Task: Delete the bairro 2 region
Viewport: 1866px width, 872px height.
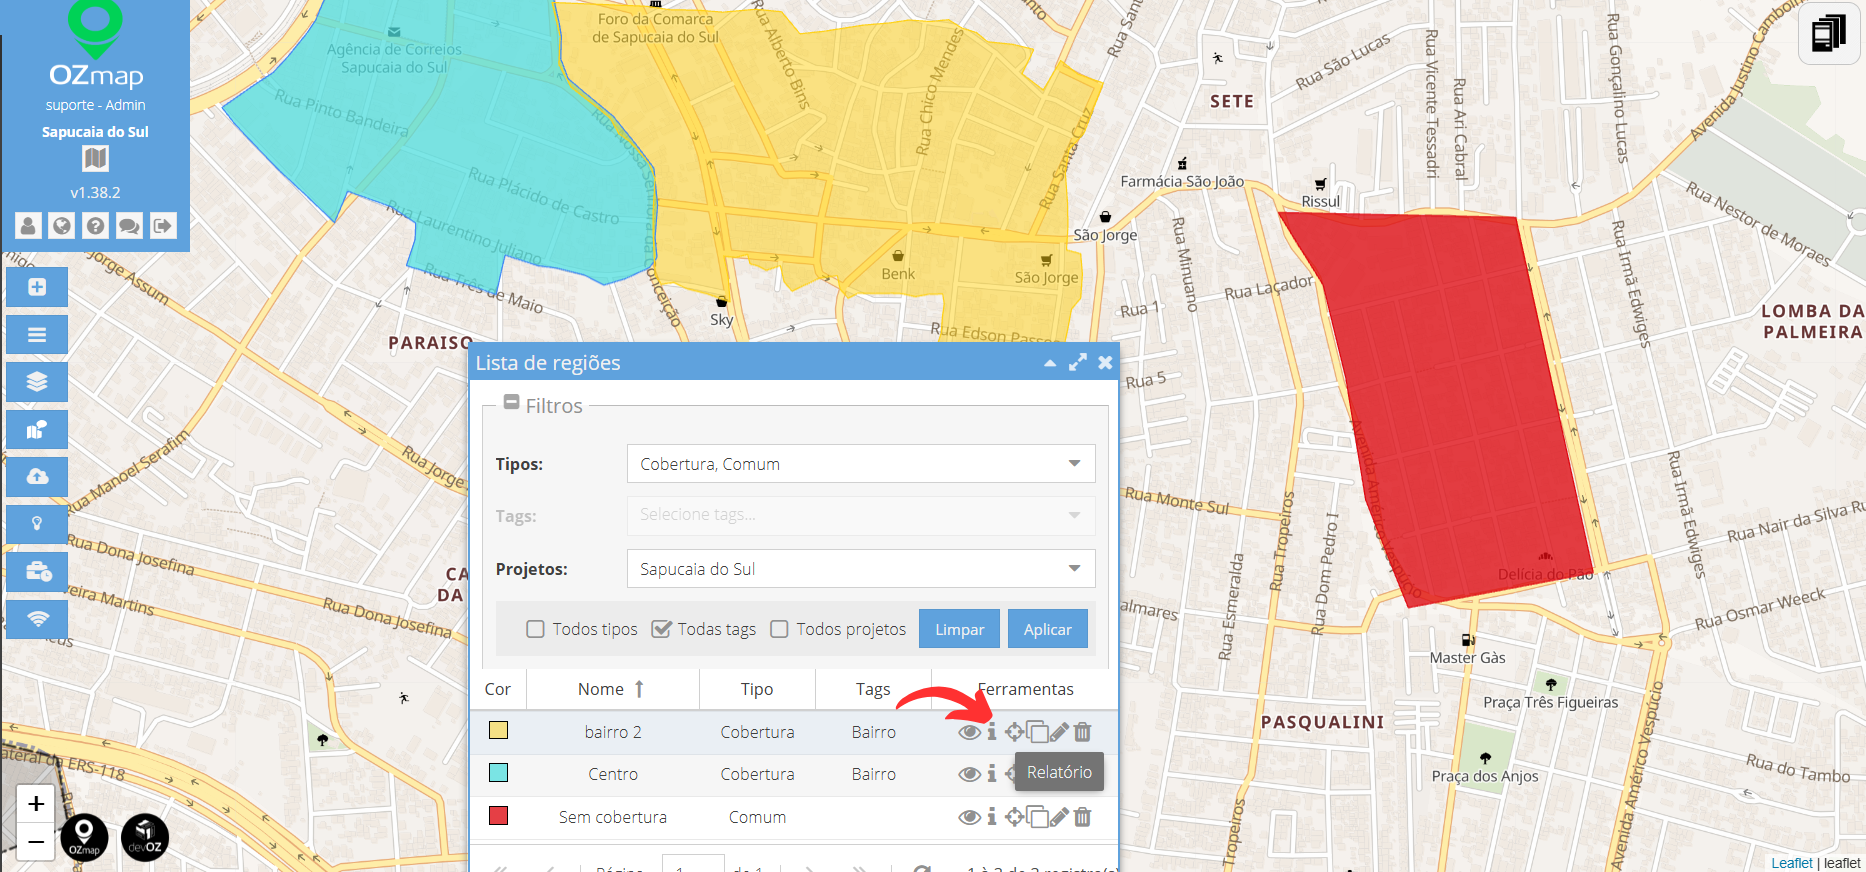Action: click(1082, 732)
